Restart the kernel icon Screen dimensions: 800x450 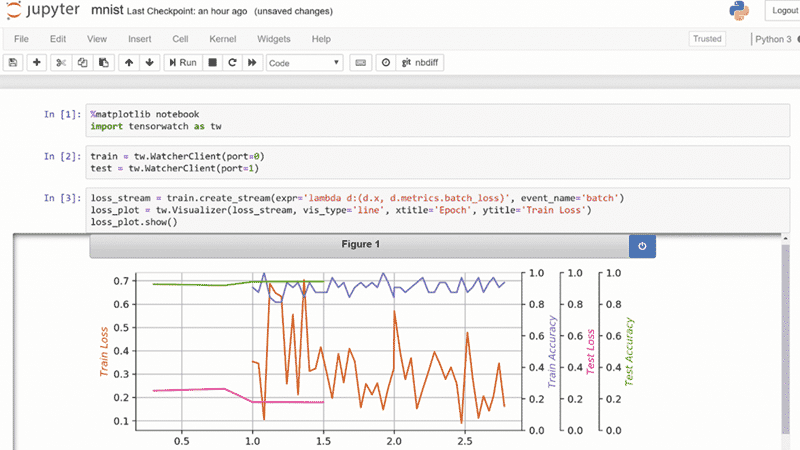(x=232, y=63)
